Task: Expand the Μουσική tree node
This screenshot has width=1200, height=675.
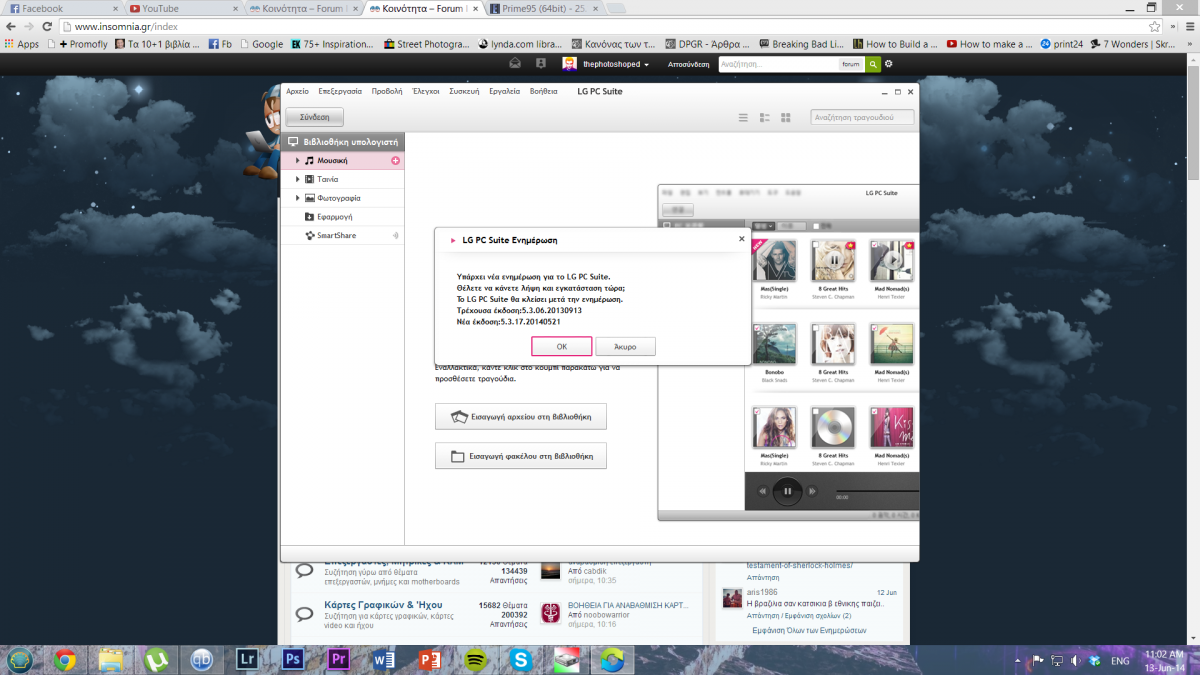Action: (297, 161)
